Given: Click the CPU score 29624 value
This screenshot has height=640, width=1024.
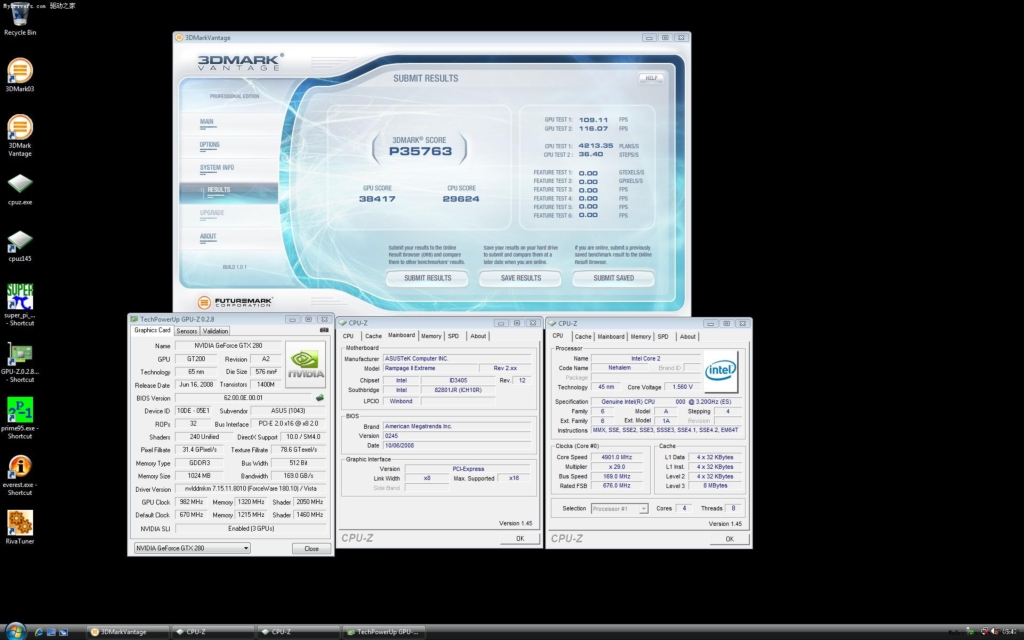Looking at the screenshot, I should coord(461,199).
